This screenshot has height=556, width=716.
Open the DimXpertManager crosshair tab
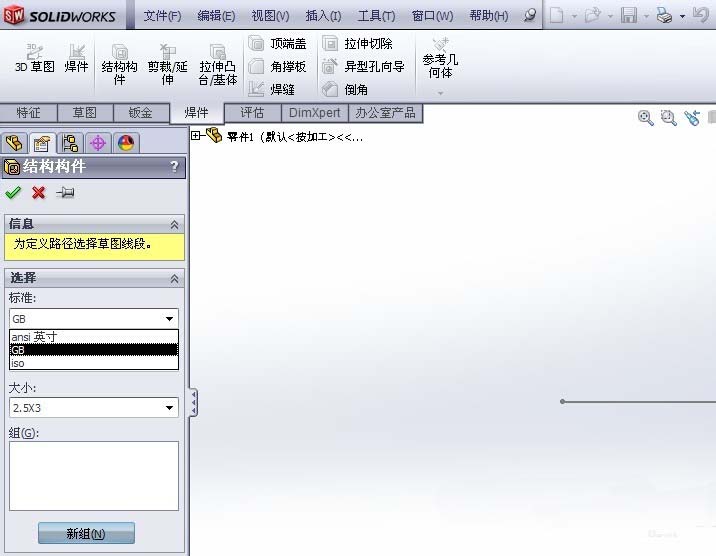(x=98, y=143)
